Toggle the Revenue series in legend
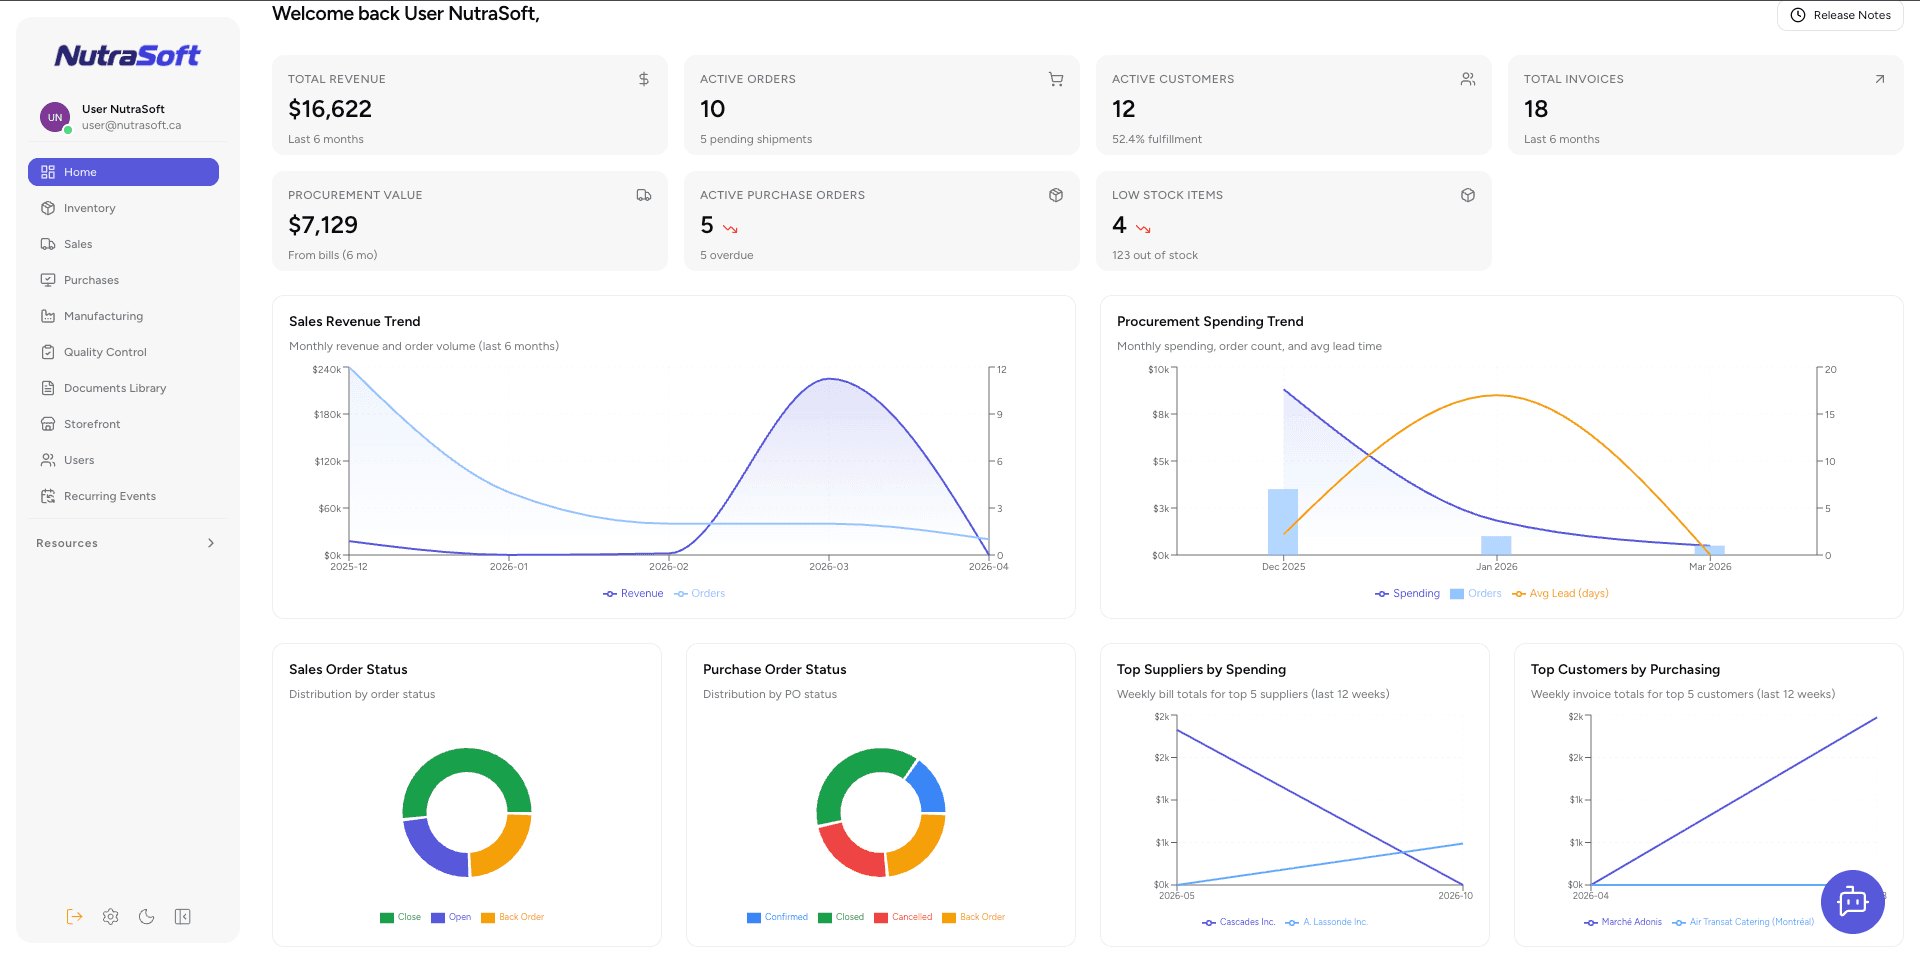1920x959 pixels. tap(633, 594)
